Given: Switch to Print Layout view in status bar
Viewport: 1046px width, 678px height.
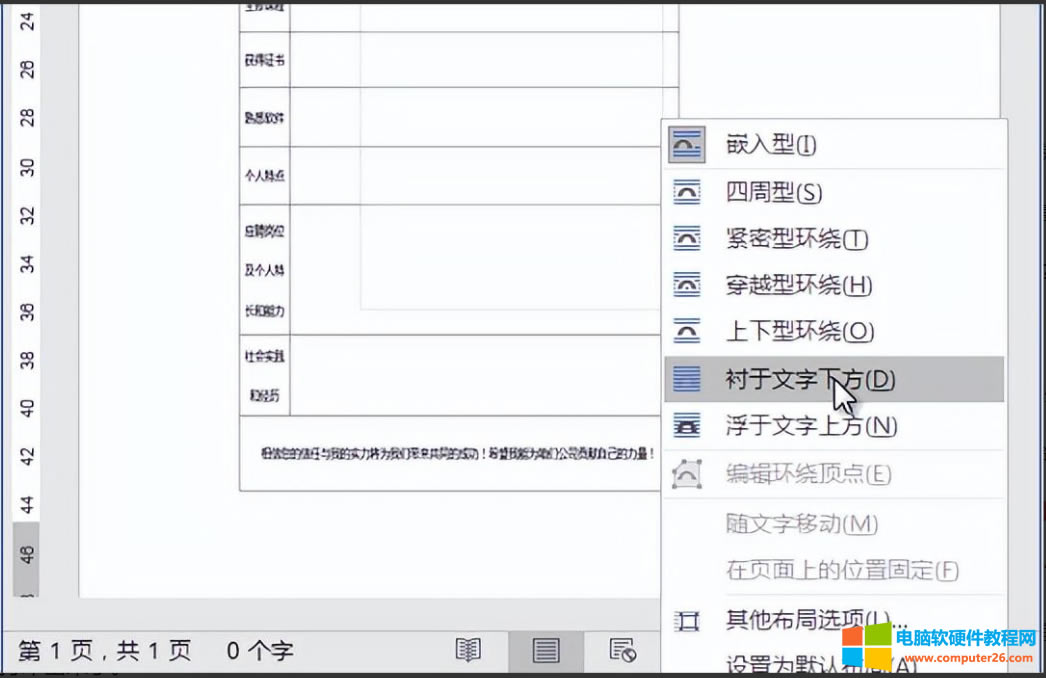Looking at the screenshot, I should point(545,651).
